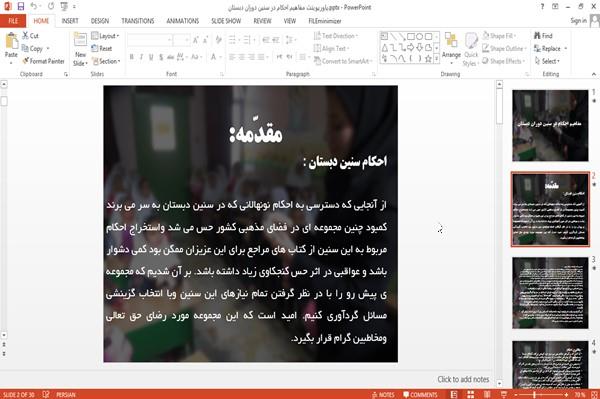
Task: Insert a text box from shapes gallery
Action: pos(384,37)
